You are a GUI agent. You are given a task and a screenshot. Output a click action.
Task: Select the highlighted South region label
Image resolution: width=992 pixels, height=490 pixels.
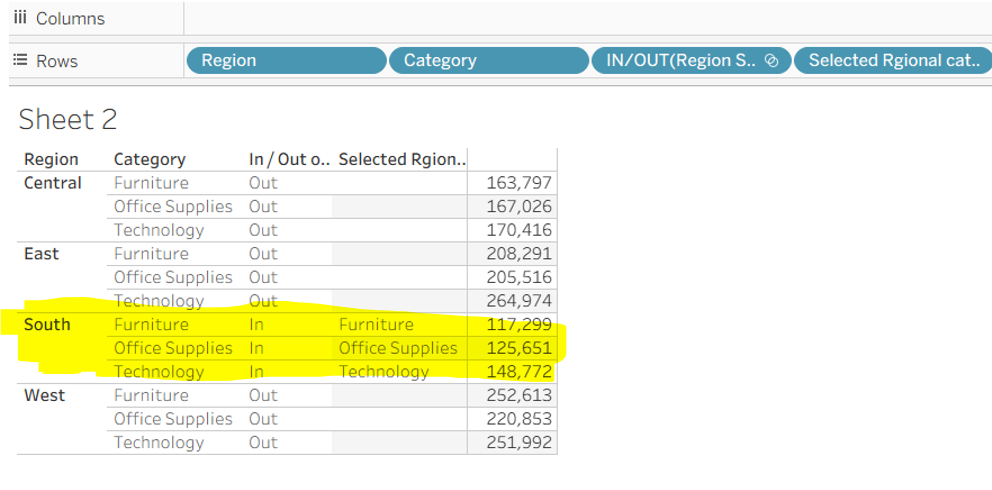click(47, 325)
